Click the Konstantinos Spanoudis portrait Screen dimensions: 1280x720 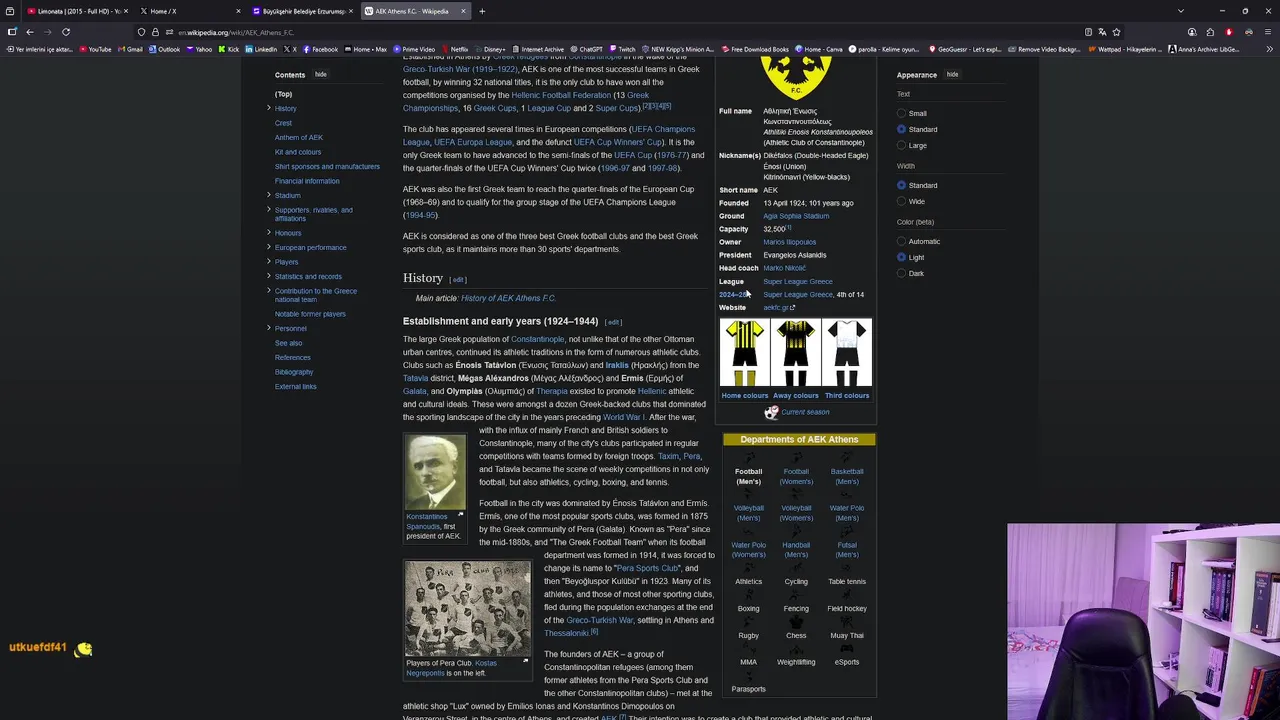pyautogui.click(x=435, y=472)
